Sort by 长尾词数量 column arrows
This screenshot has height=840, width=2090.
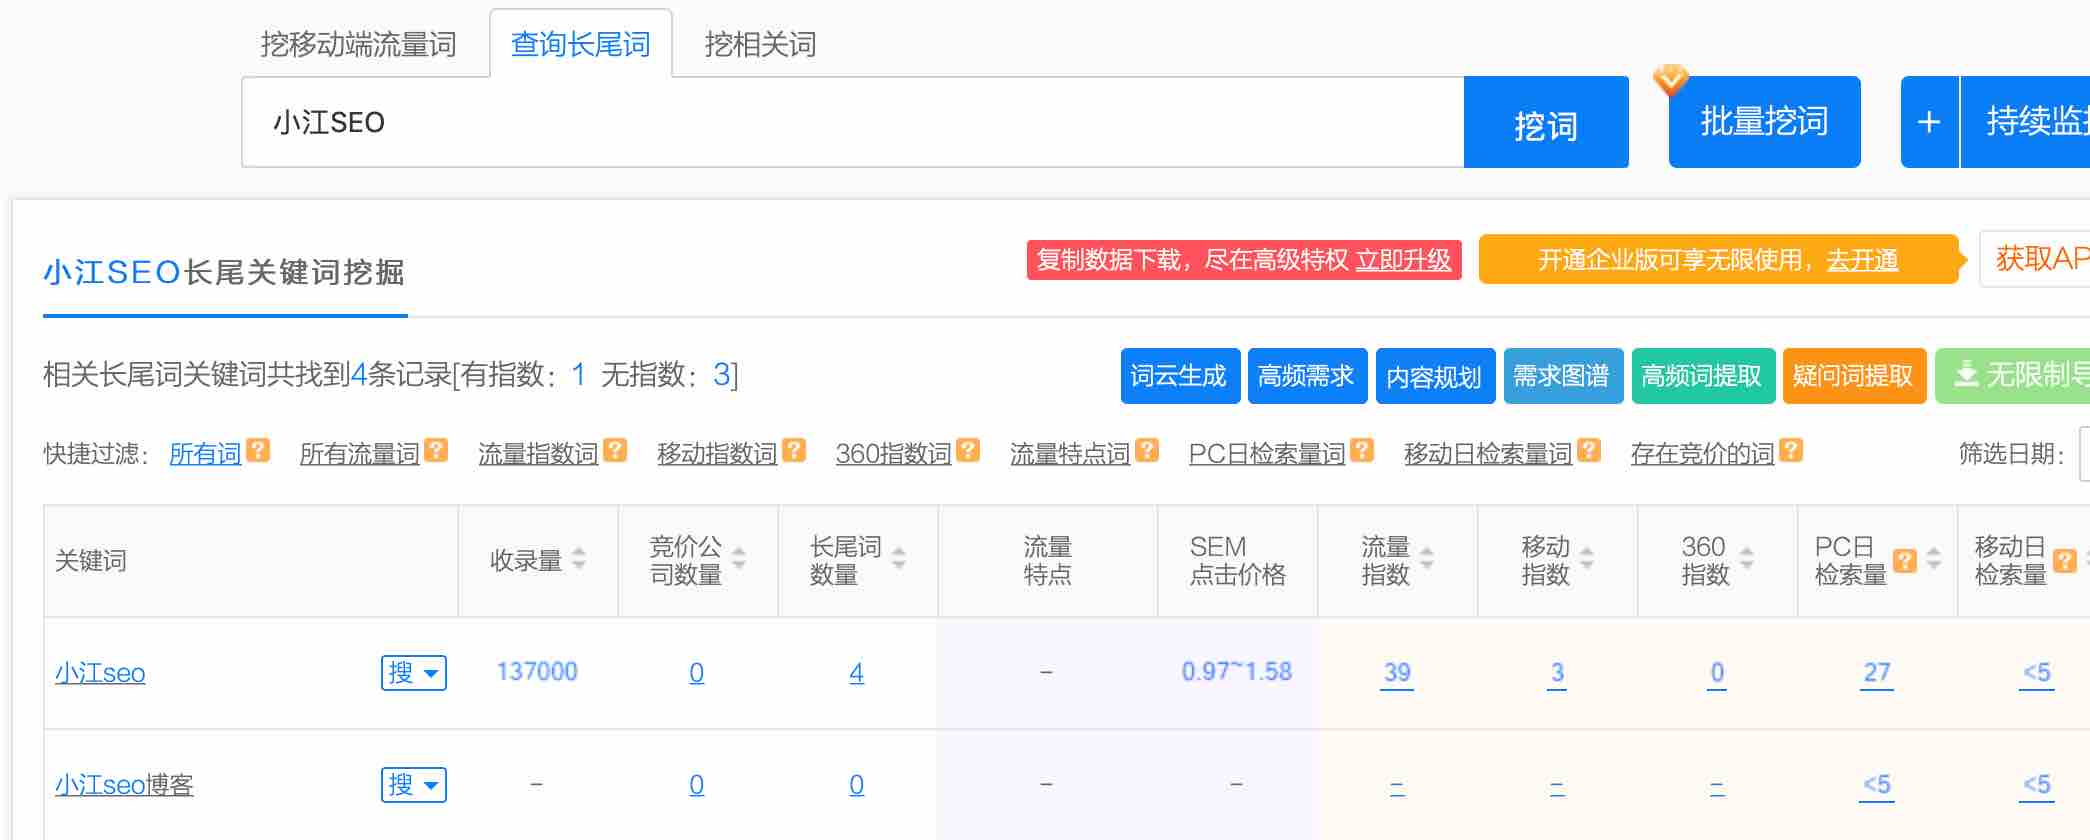tap(899, 559)
